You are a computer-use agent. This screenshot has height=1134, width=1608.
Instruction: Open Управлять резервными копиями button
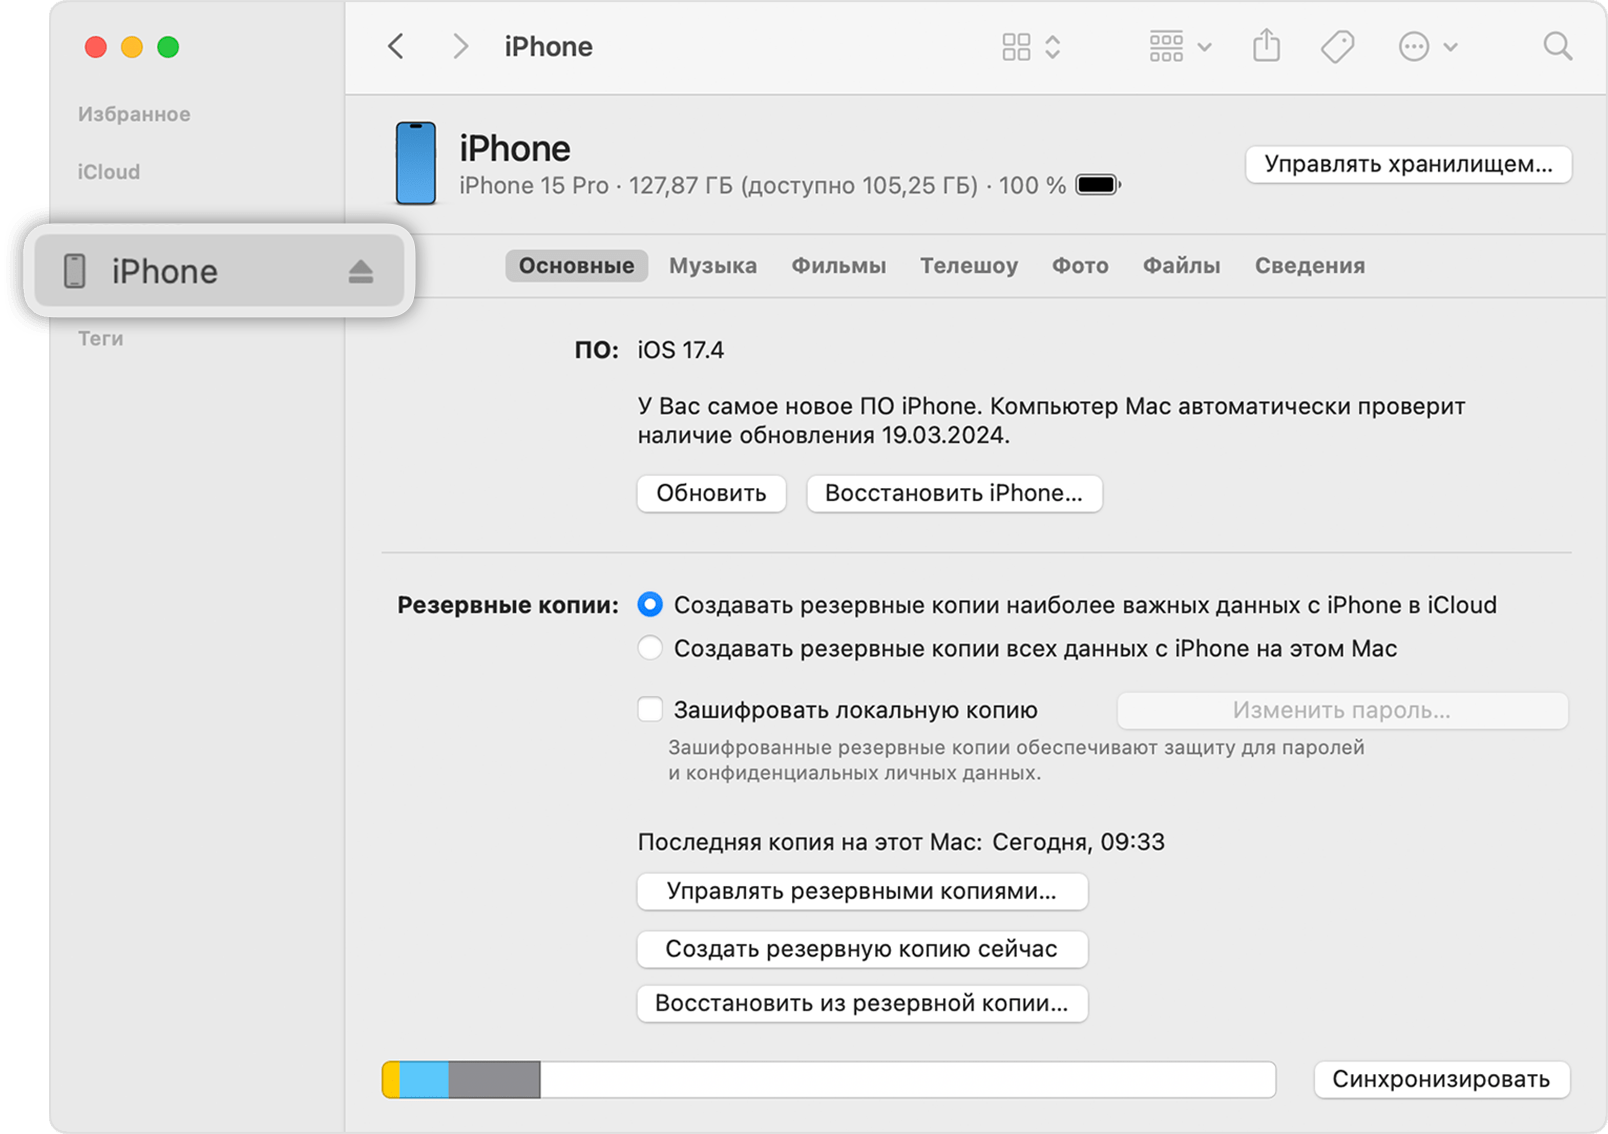point(861,891)
